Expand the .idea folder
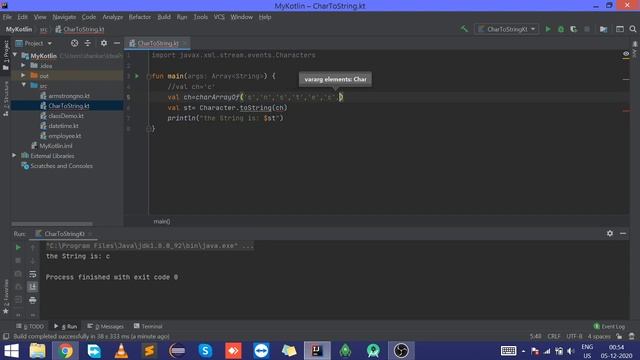Screen dimensions: 640x360 click(23, 65)
